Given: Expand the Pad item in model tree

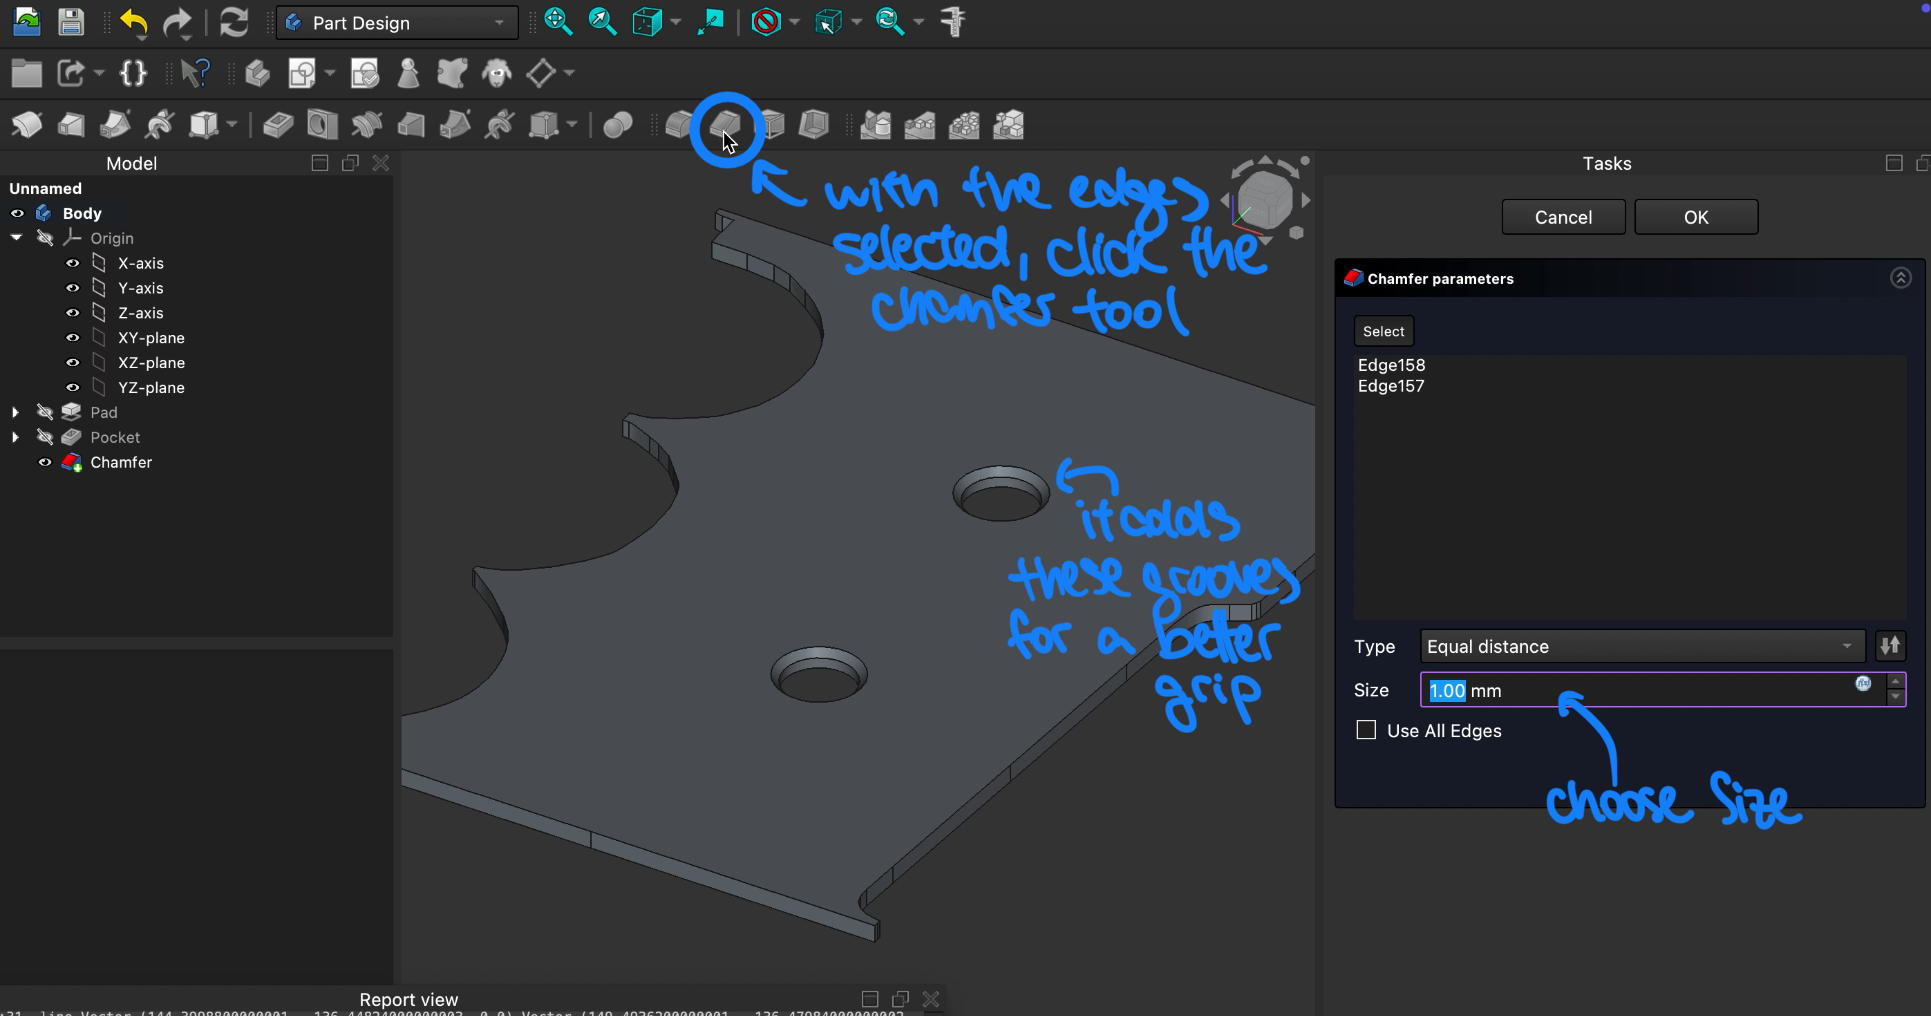Looking at the screenshot, I should (15, 412).
